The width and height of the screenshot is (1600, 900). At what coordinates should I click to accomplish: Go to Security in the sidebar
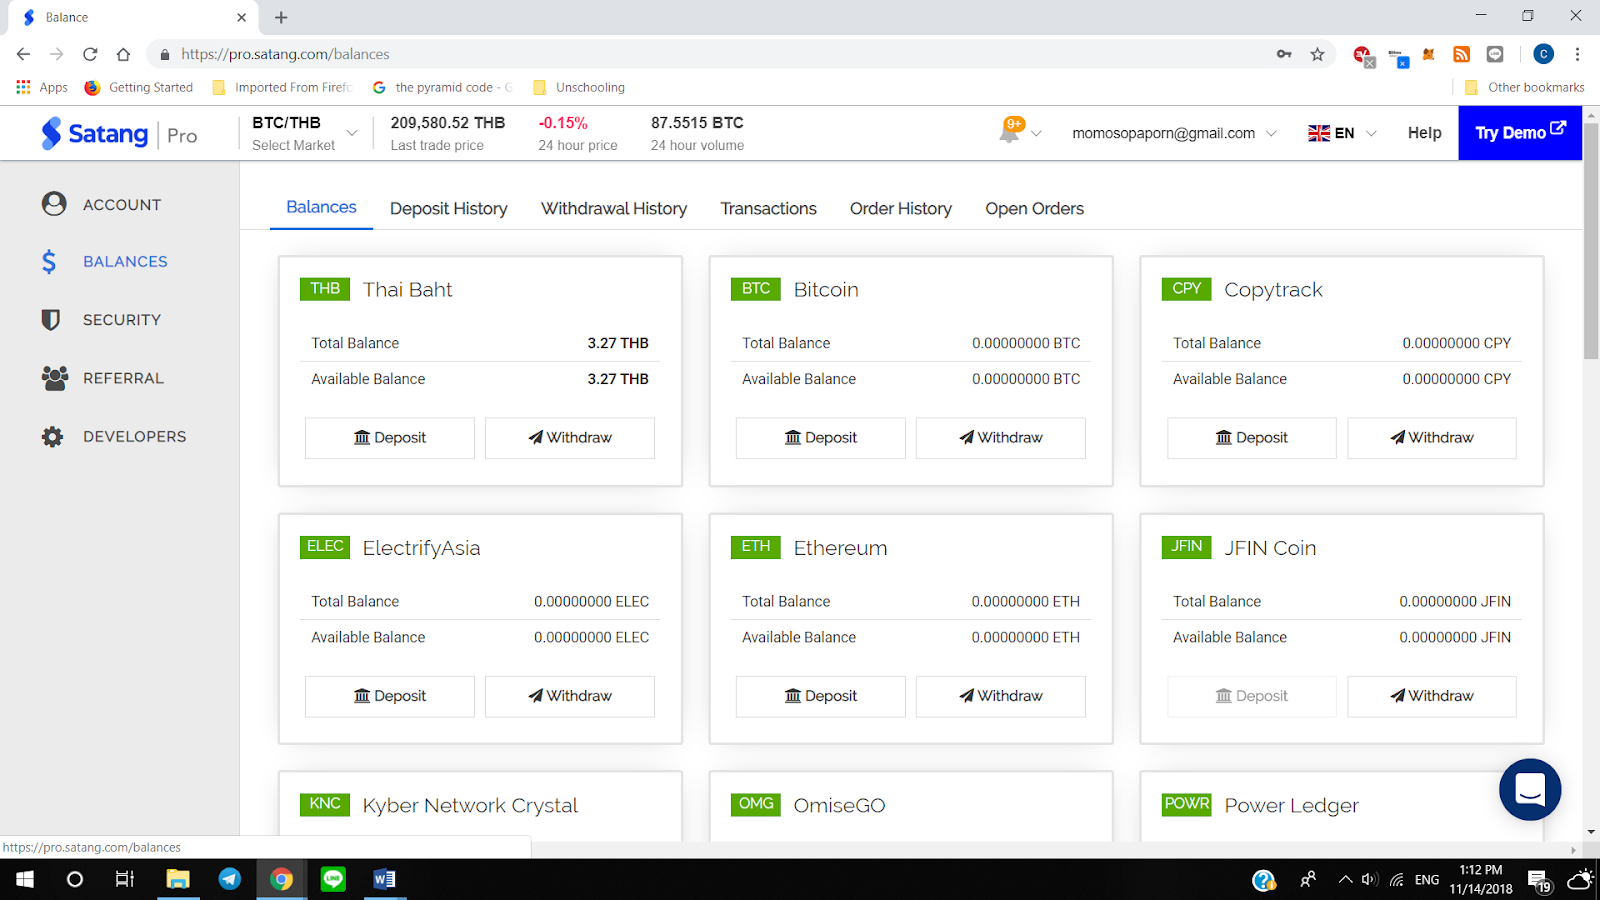tap(122, 320)
